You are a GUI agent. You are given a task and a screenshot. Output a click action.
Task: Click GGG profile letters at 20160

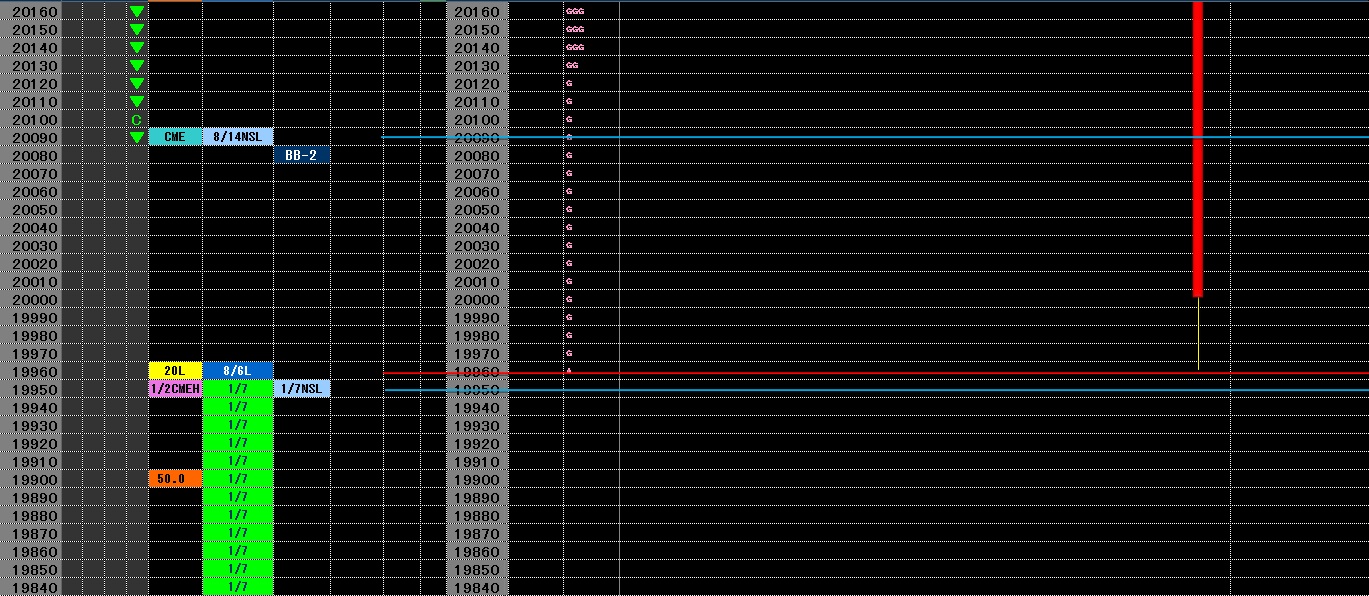(575, 12)
